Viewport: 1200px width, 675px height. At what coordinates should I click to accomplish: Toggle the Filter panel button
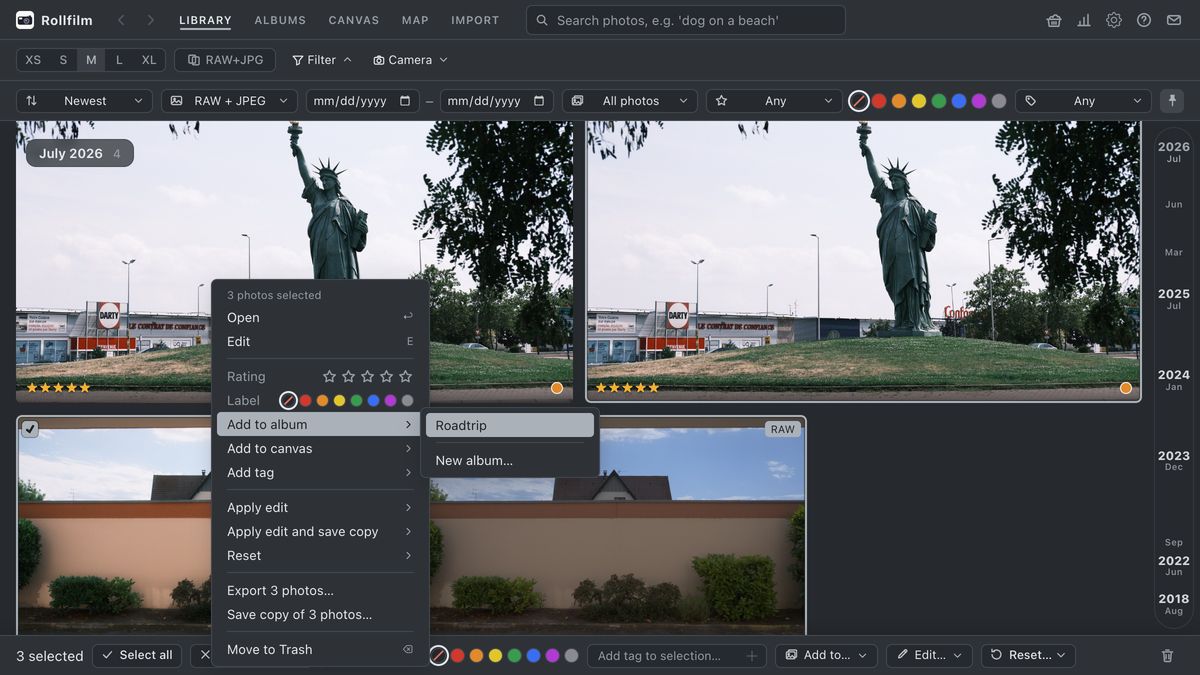click(x=321, y=60)
